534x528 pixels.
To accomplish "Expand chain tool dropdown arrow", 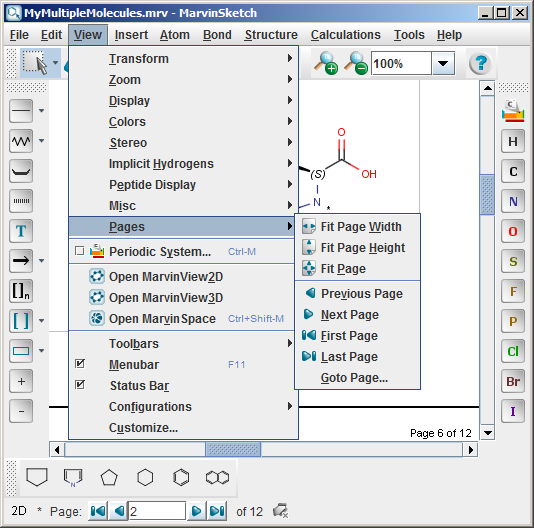I will tap(42, 141).
